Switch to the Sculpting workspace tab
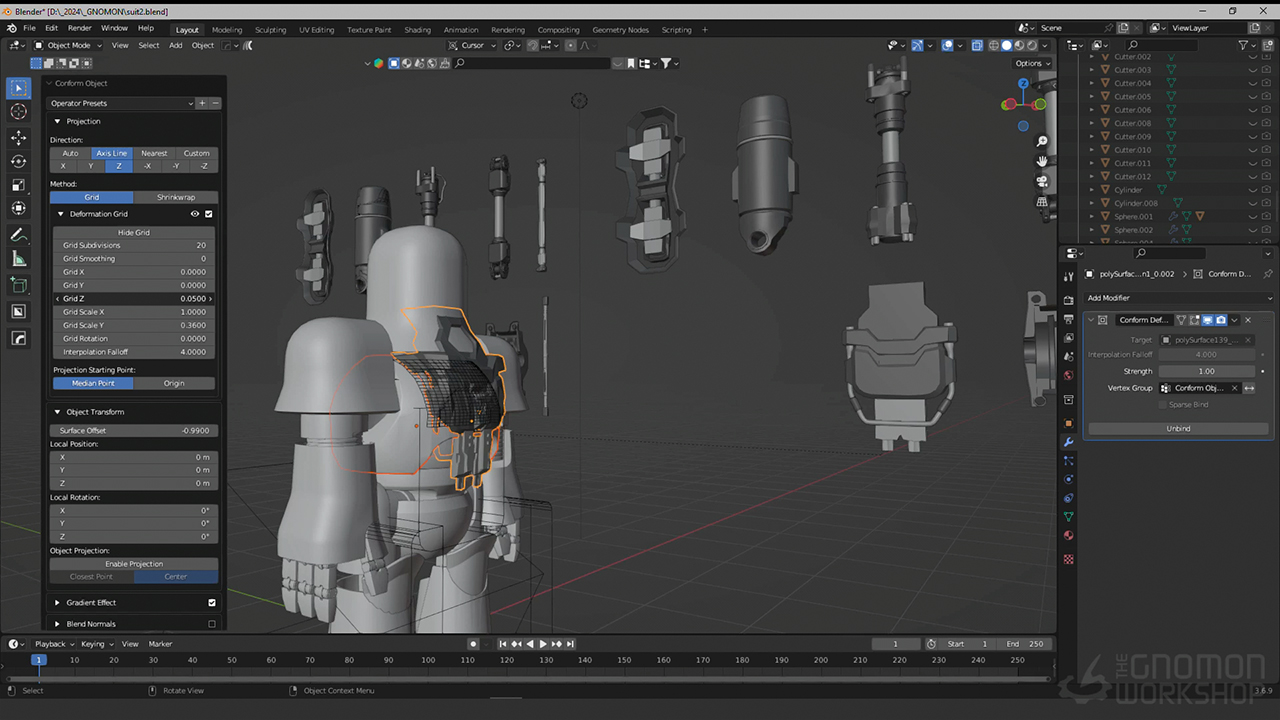The height and width of the screenshot is (720, 1280). coord(270,30)
